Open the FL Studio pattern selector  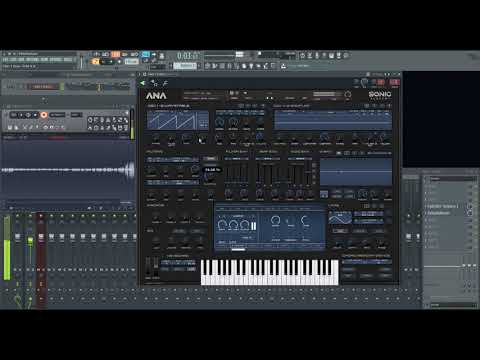point(185,66)
